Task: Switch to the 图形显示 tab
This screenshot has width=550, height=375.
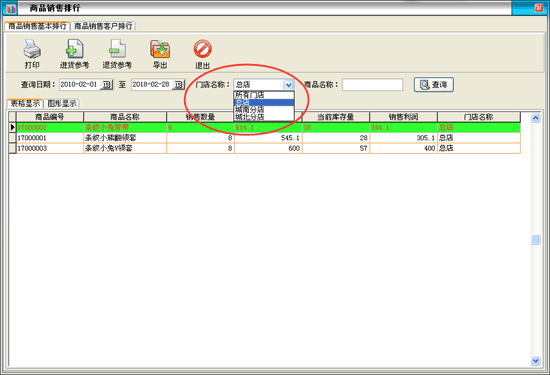Action: [62, 103]
